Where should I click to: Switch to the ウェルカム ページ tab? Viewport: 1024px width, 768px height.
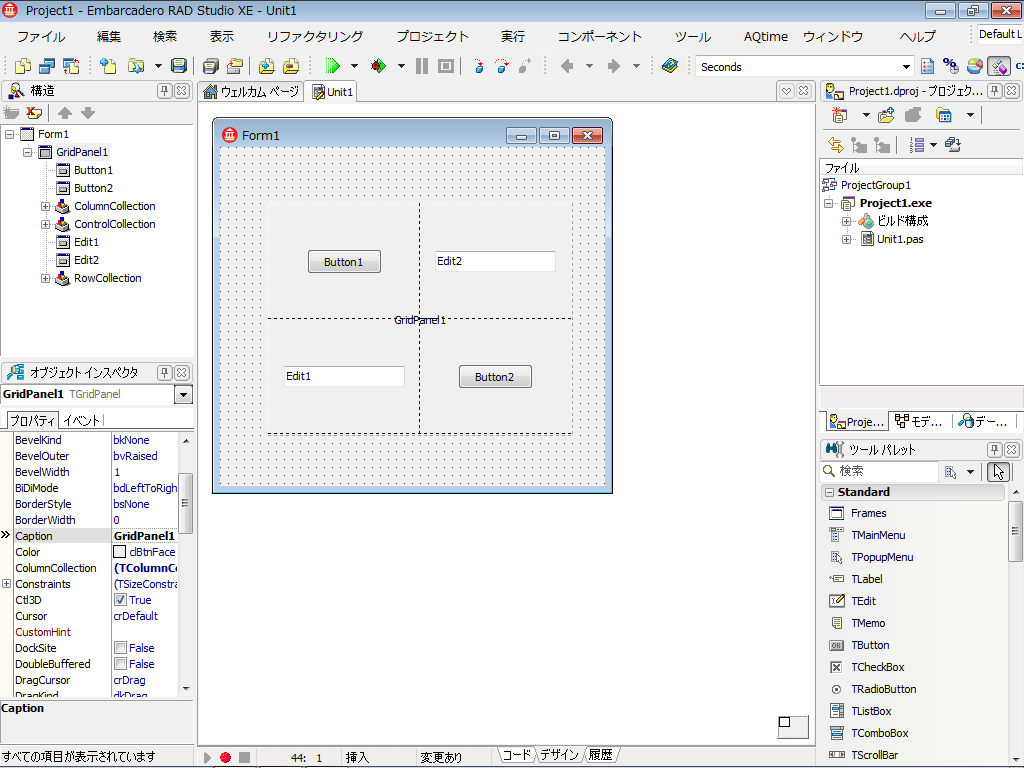[x=251, y=91]
